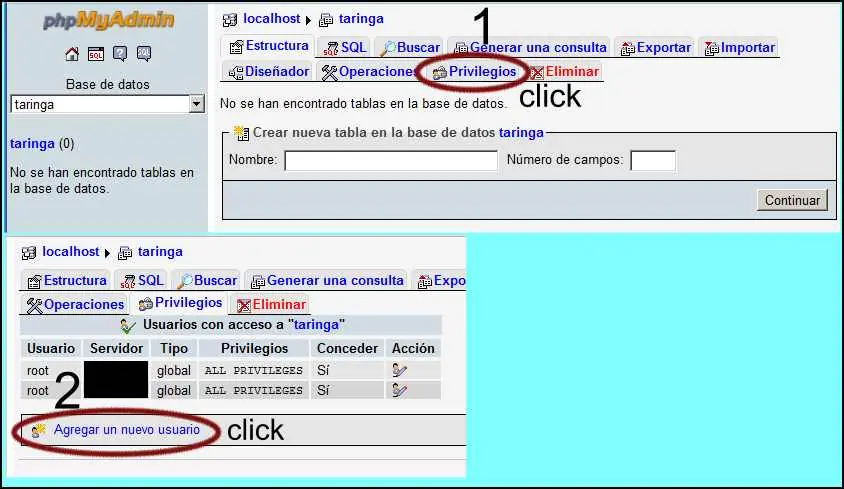Open Generar una consulta tab in top panel
Image resolution: width=844 pixels, height=489 pixels.
point(530,47)
